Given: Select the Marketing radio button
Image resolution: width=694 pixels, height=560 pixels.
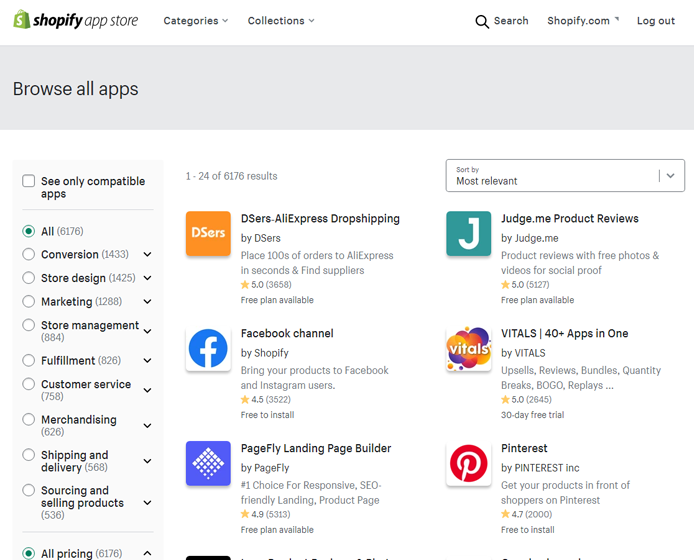Looking at the screenshot, I should click(29, 301).
